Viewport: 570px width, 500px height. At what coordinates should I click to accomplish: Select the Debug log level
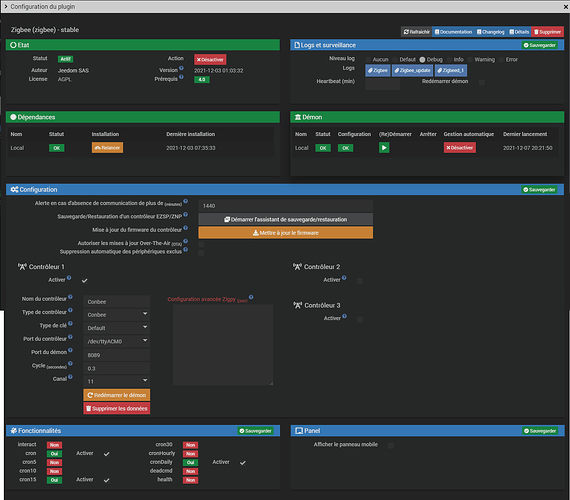(422, 59)
